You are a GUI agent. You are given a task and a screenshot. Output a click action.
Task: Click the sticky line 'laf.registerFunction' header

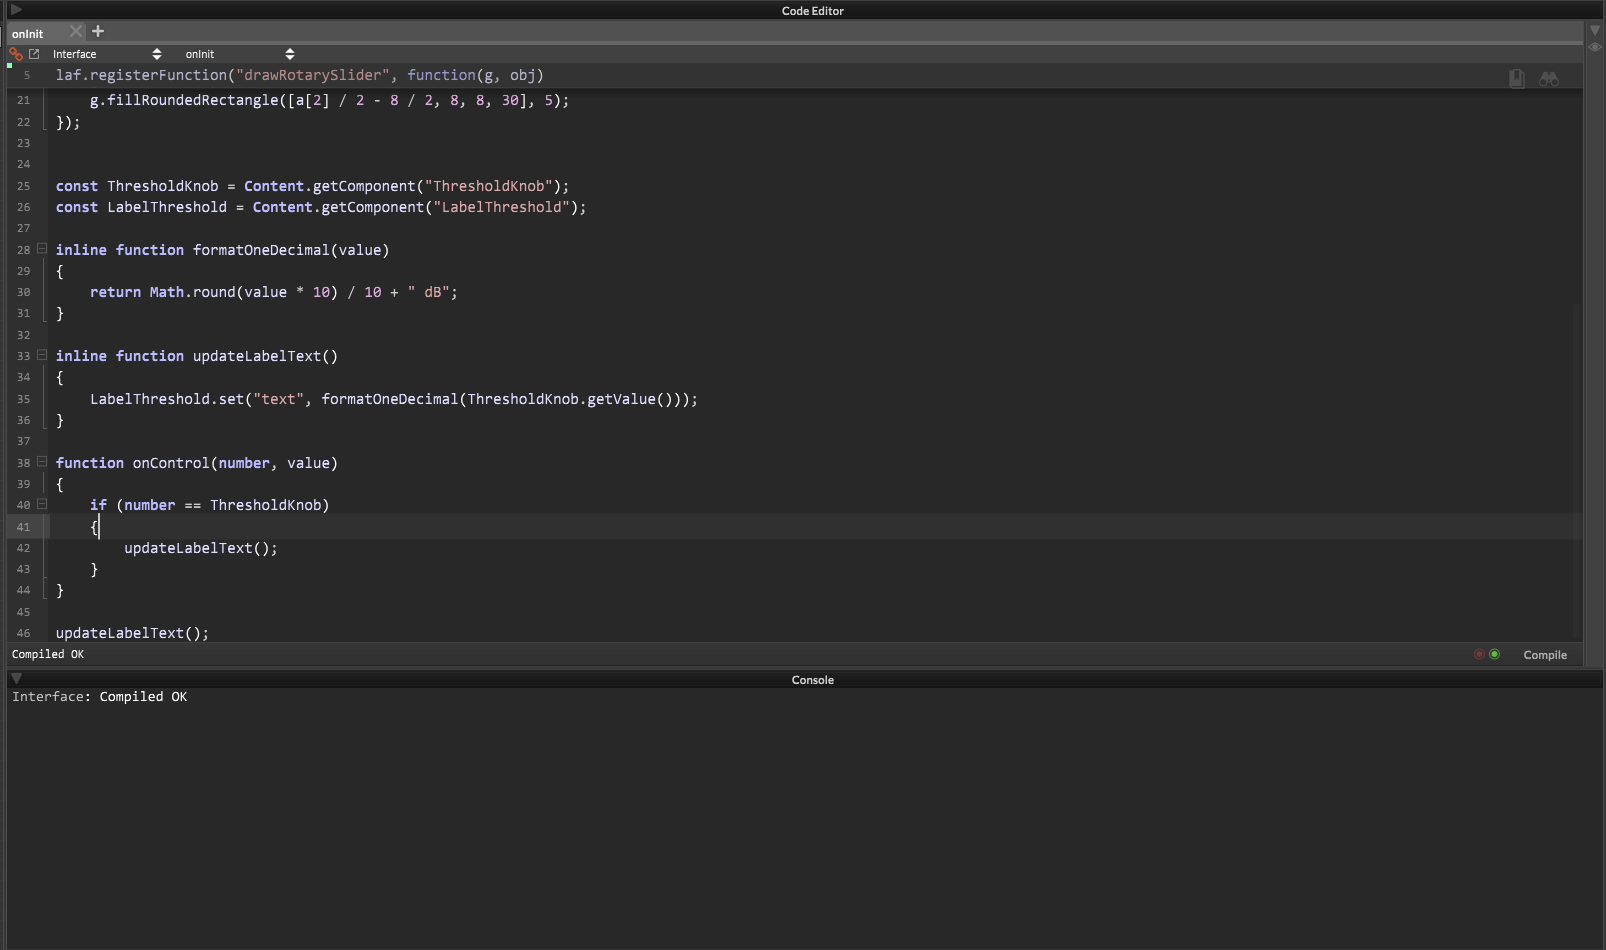[300, 75]
